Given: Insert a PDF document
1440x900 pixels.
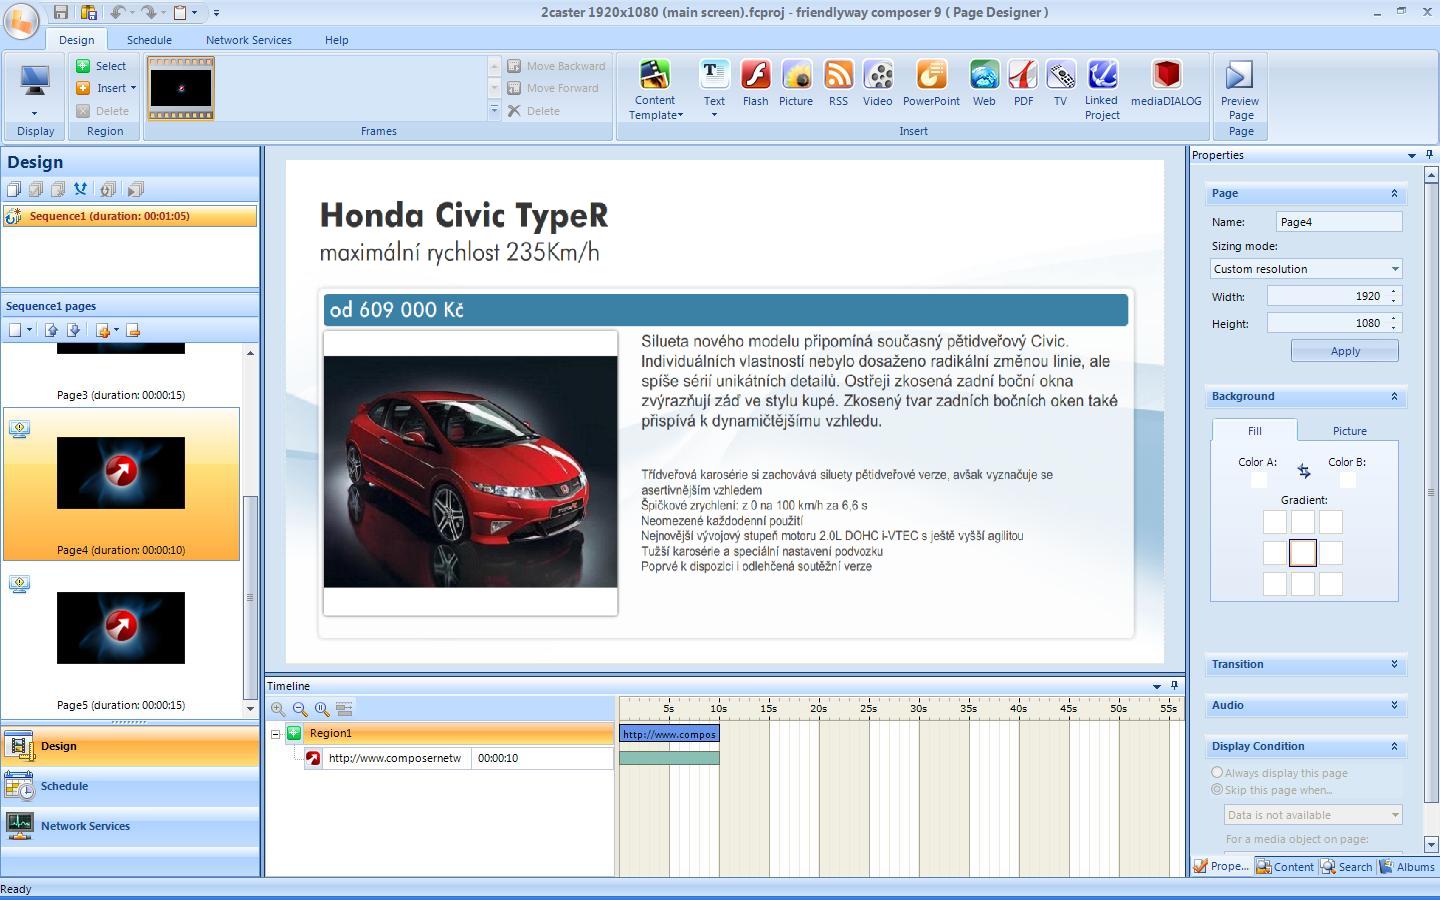Looking at the screenshot, I should click(1023, 83).
